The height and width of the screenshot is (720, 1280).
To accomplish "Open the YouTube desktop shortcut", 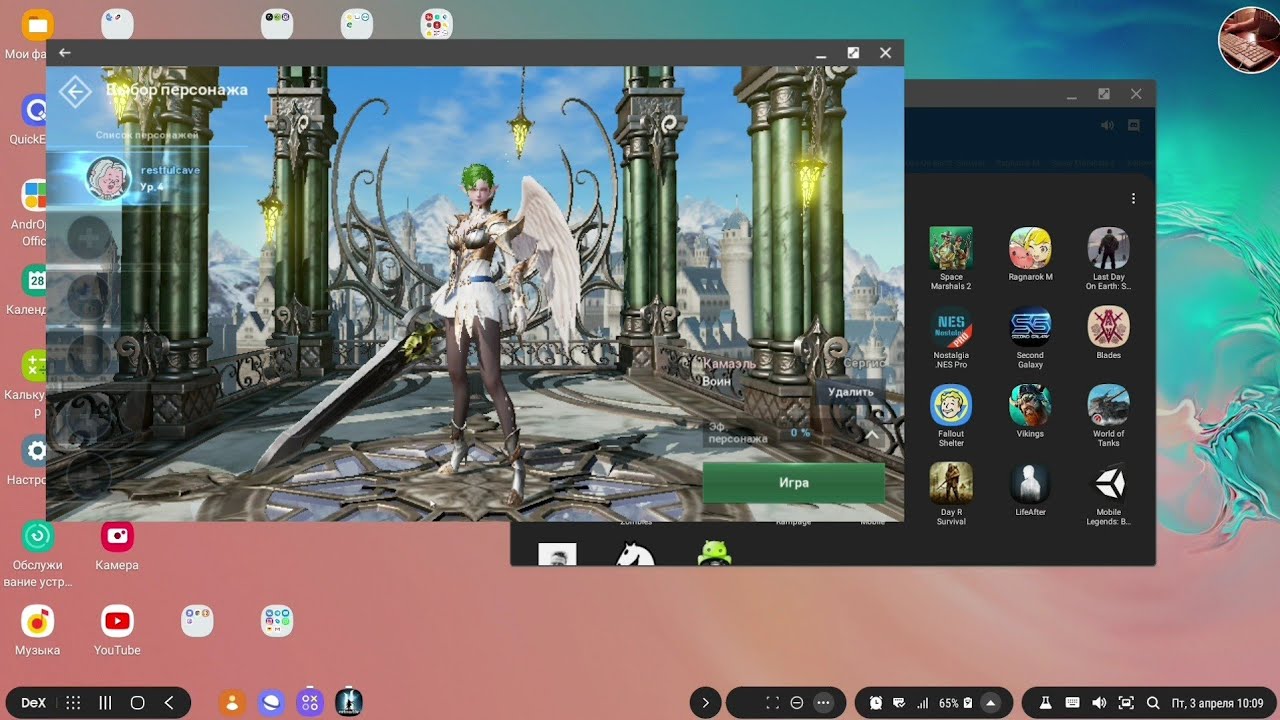I will [x=117, y=630].
